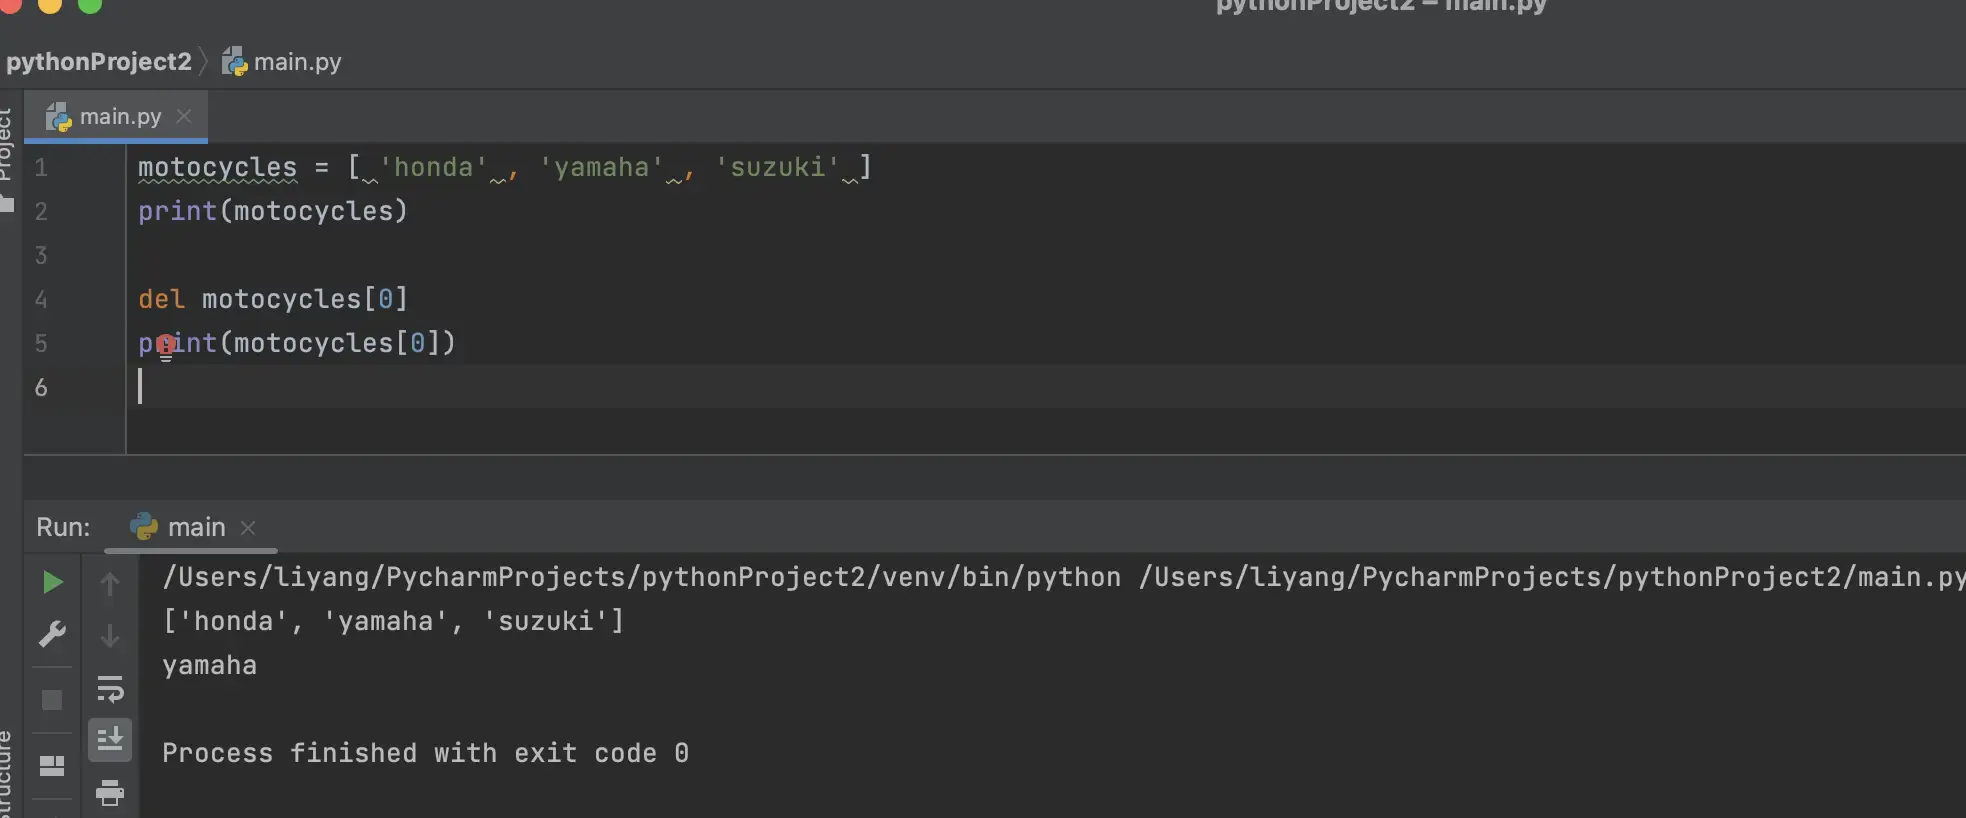Close the main run tab
The width and height of the screenshot is (1966, 818).
pos(248,527)
